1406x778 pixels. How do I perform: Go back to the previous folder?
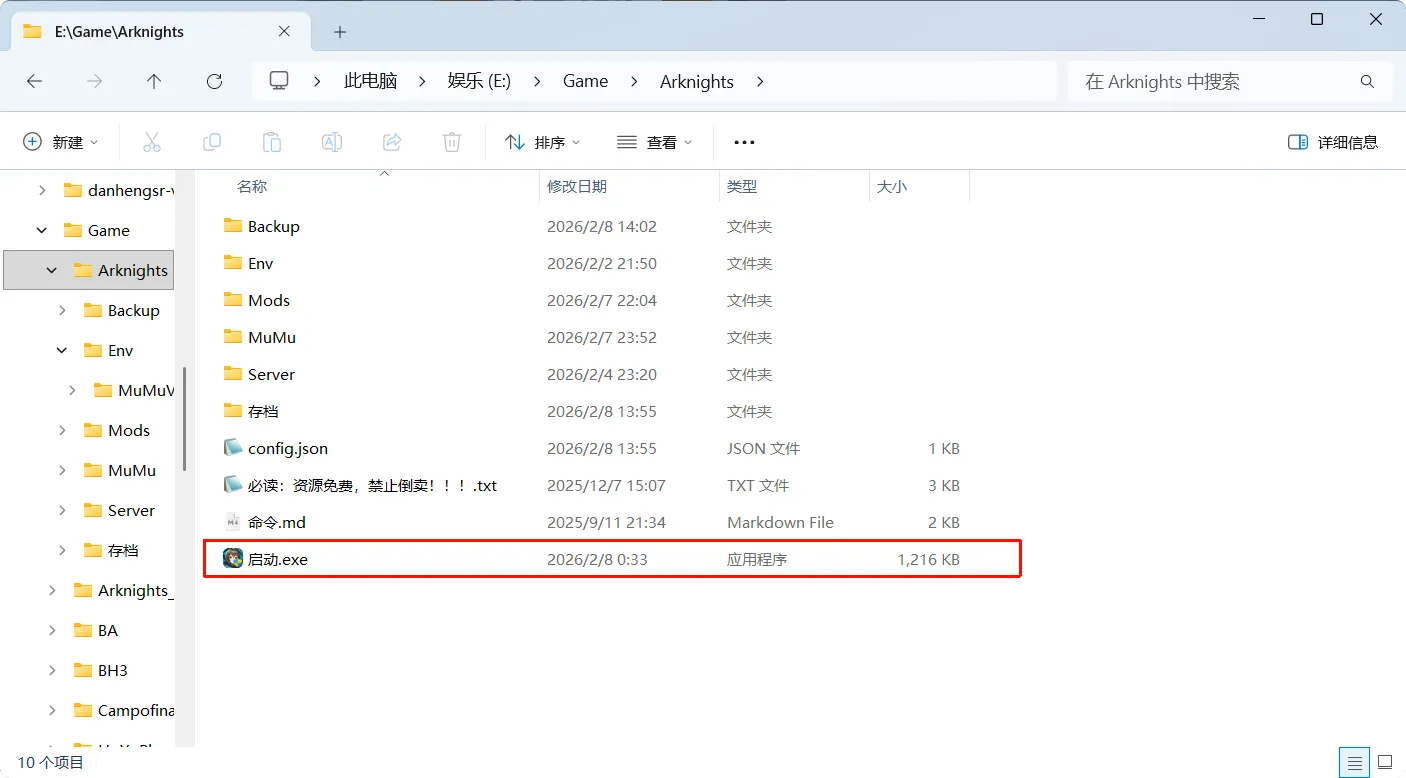pos(34,81)
